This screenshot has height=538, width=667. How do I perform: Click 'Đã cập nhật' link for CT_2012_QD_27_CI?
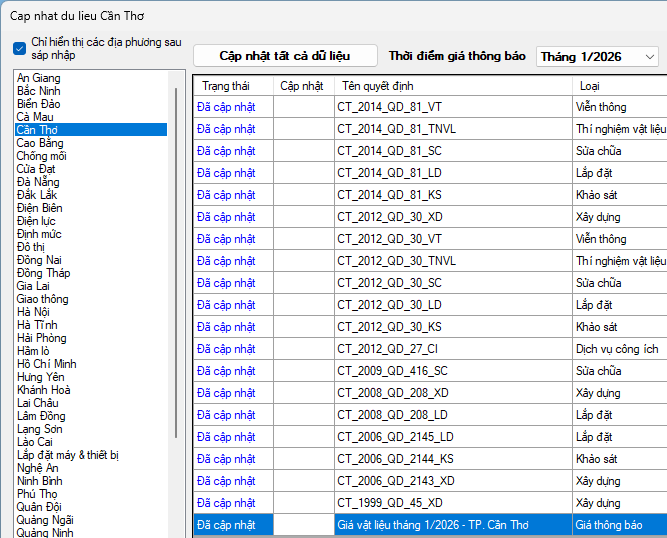click(x=226, y=349)
